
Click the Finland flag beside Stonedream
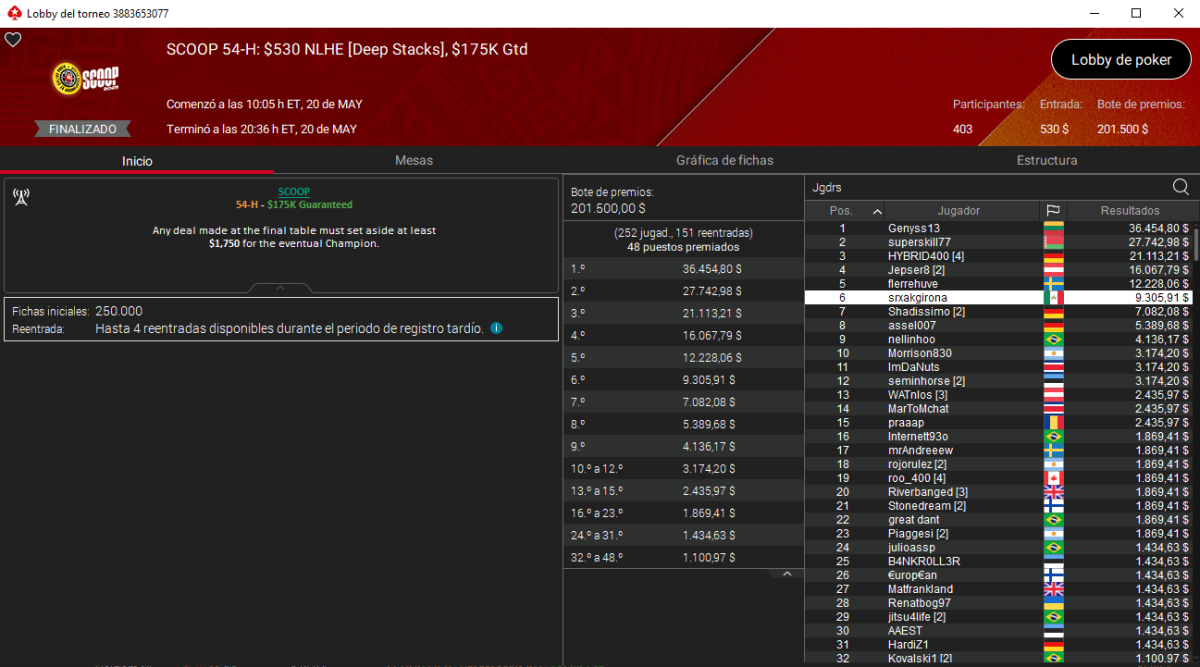(x=1053, y=507)
